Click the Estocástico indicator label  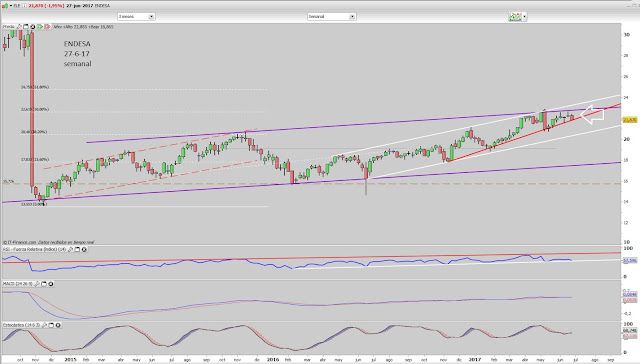pos(21,325)
